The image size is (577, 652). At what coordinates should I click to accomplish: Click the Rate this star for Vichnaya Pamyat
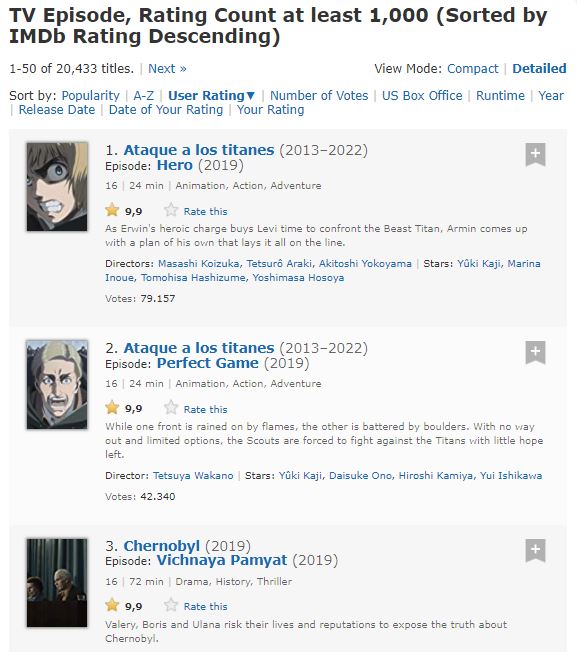171,605
